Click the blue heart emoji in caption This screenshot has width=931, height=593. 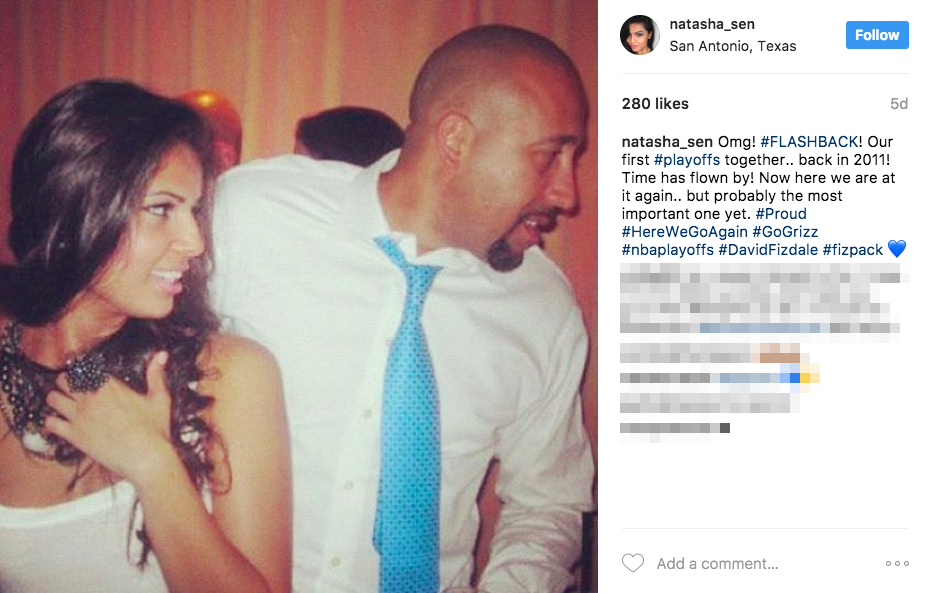point(897,249)
